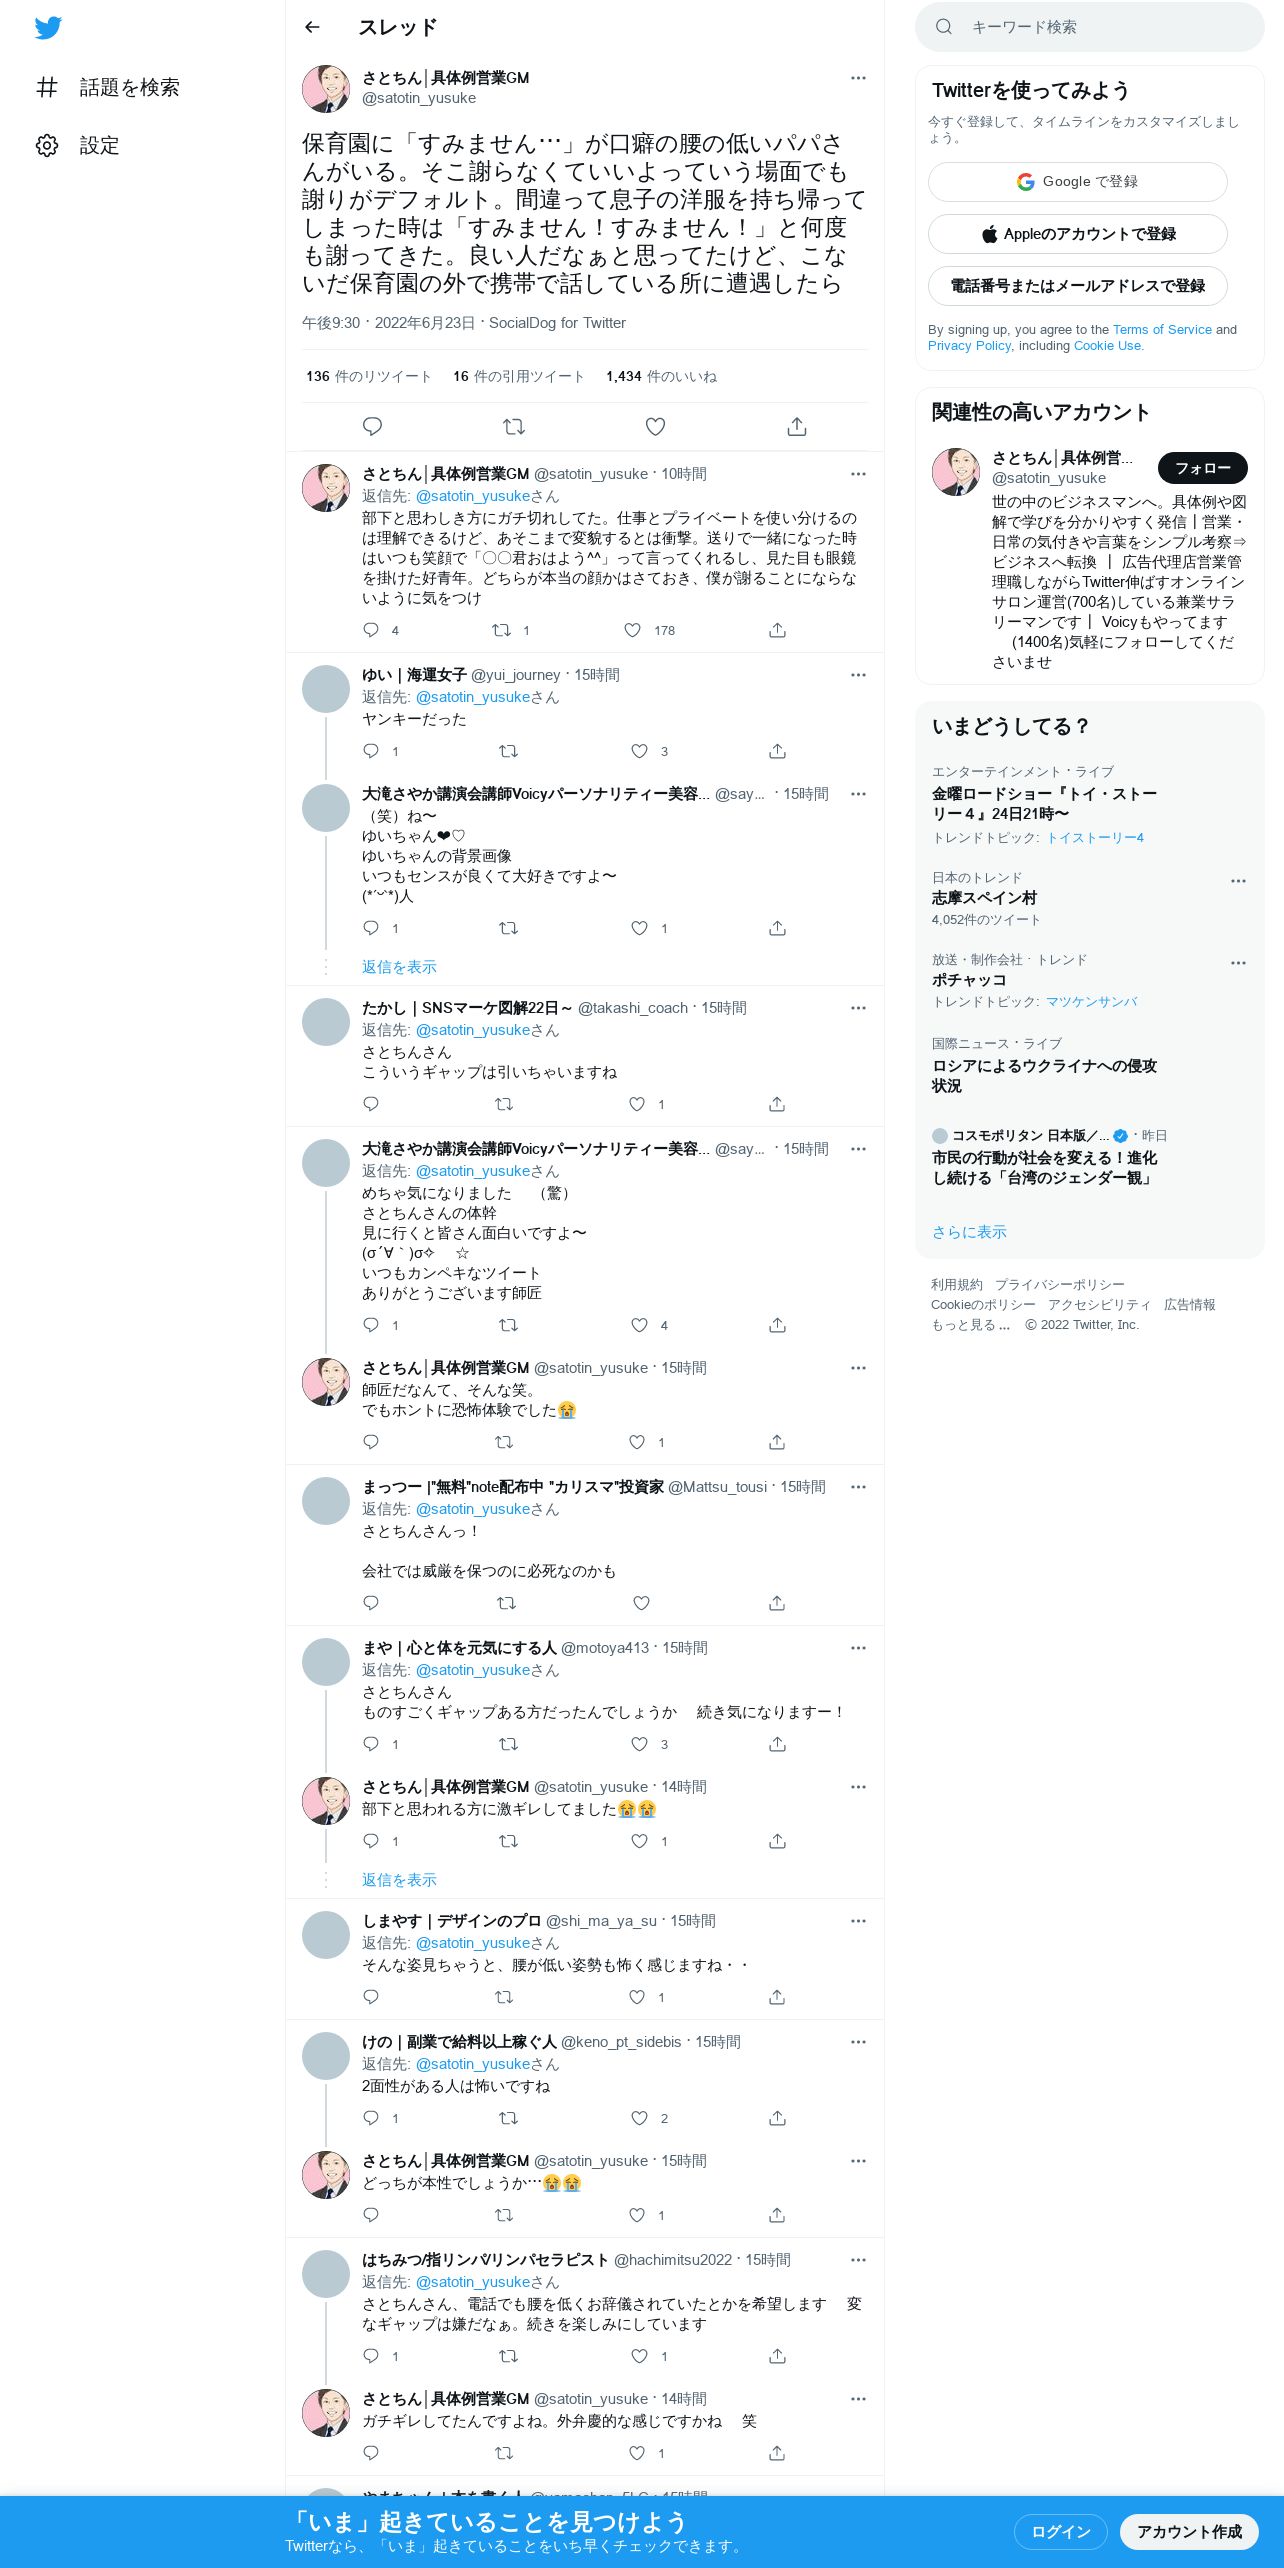
Task: Like the main tweet with heart icon
Action: pos(655,427)
